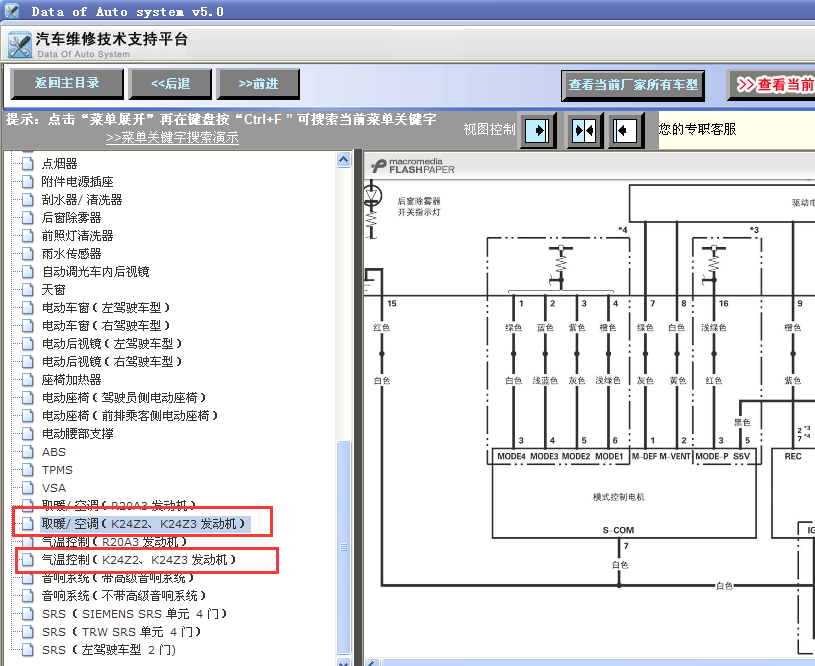The width and height of the screenshot is (815, 666).
Task: Select 音响系统（带高级音响系统）
Action: (x=118, y=578)
